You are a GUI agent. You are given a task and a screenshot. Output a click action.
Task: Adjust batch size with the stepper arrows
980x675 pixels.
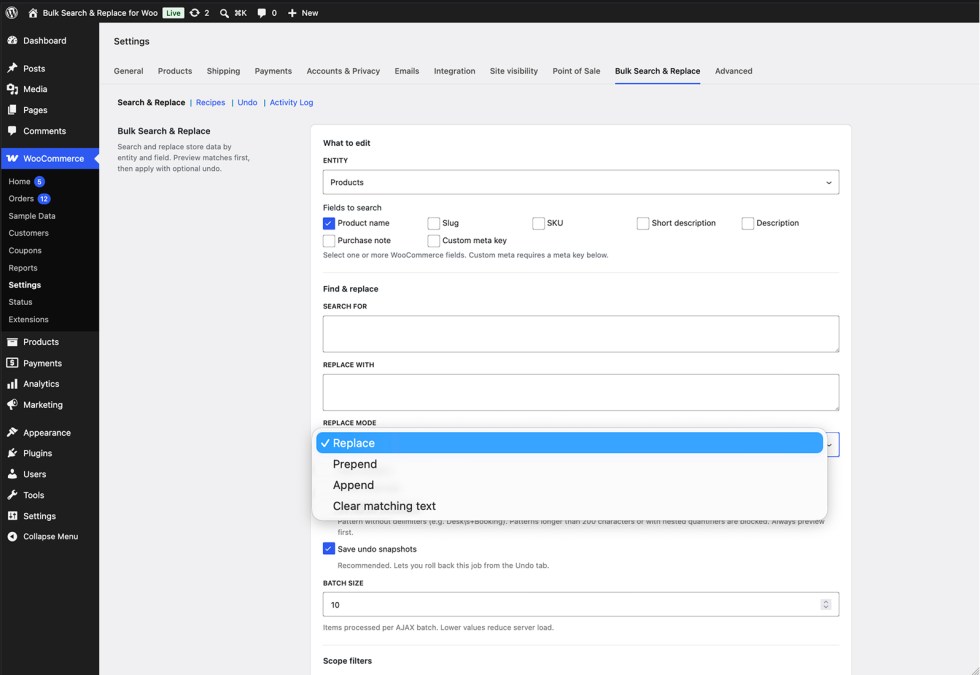(826, 604)
